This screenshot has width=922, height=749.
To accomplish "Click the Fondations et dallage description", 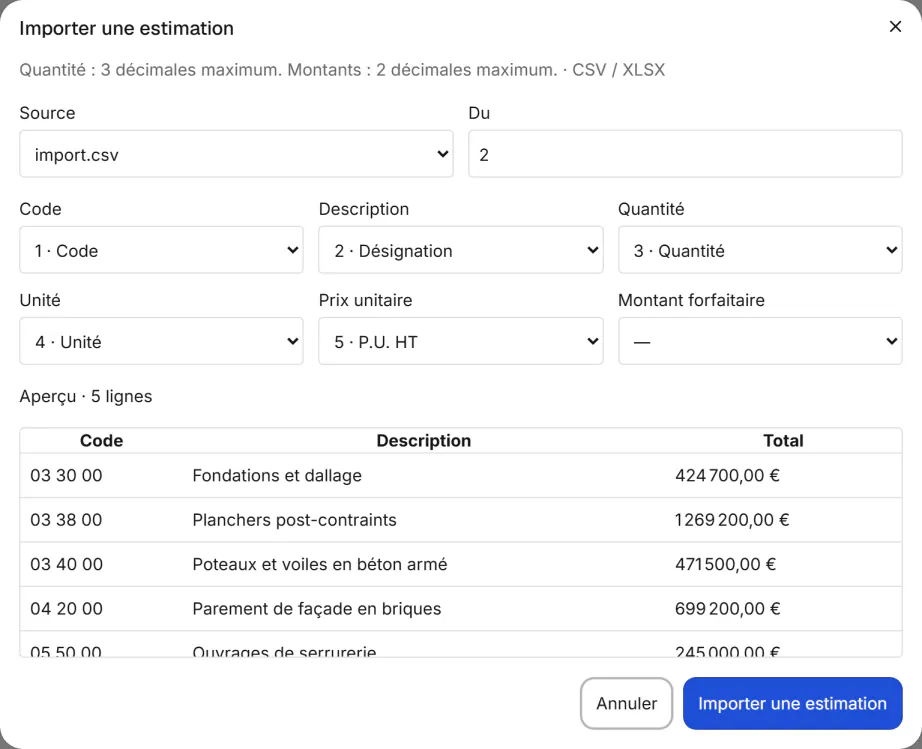I will click(x=277, y=475).
